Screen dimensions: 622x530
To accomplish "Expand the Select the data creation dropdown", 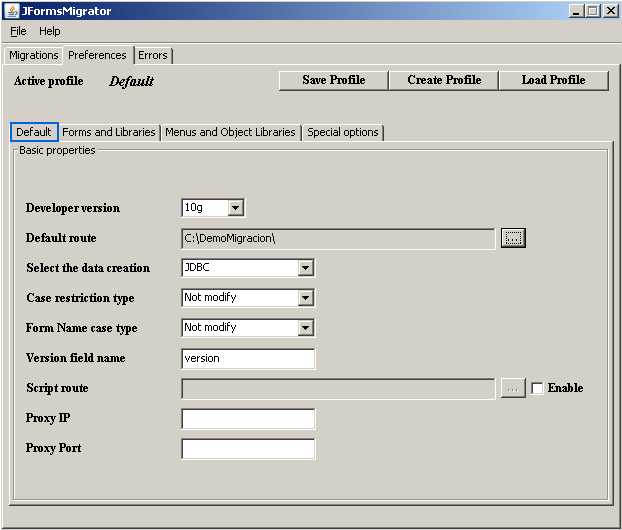I will (x=305, y=268).
